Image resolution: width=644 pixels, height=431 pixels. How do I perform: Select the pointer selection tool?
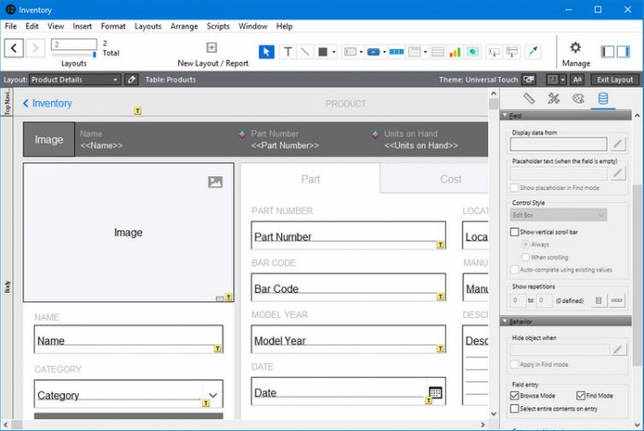pos(267,52)
